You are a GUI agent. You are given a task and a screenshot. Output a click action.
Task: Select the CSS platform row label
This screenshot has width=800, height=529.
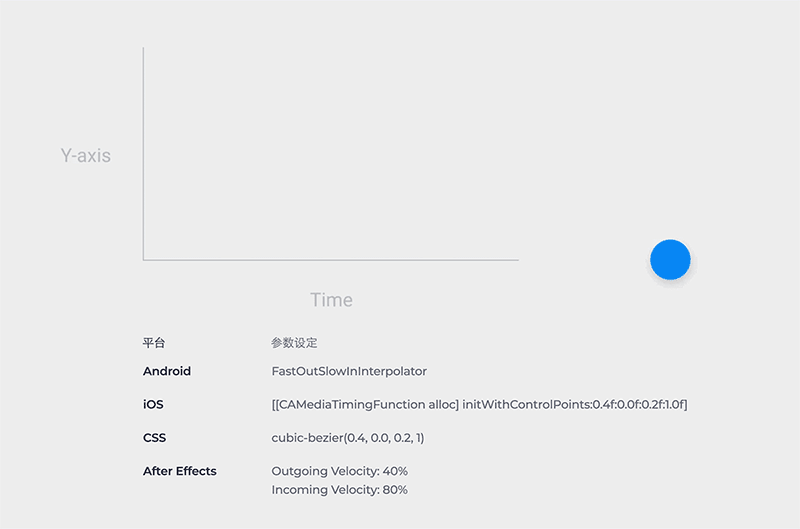point(154,438)
